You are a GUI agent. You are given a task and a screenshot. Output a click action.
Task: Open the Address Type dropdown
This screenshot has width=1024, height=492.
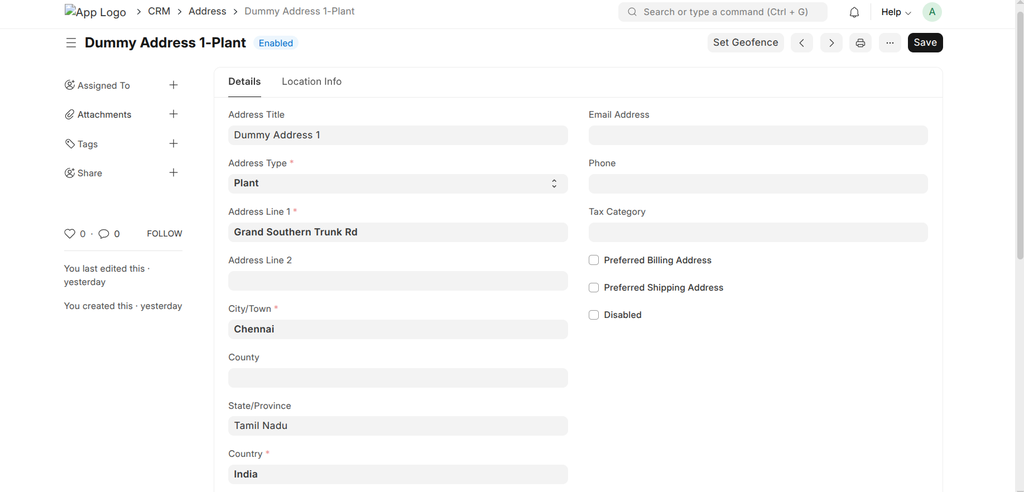point(398,184)
